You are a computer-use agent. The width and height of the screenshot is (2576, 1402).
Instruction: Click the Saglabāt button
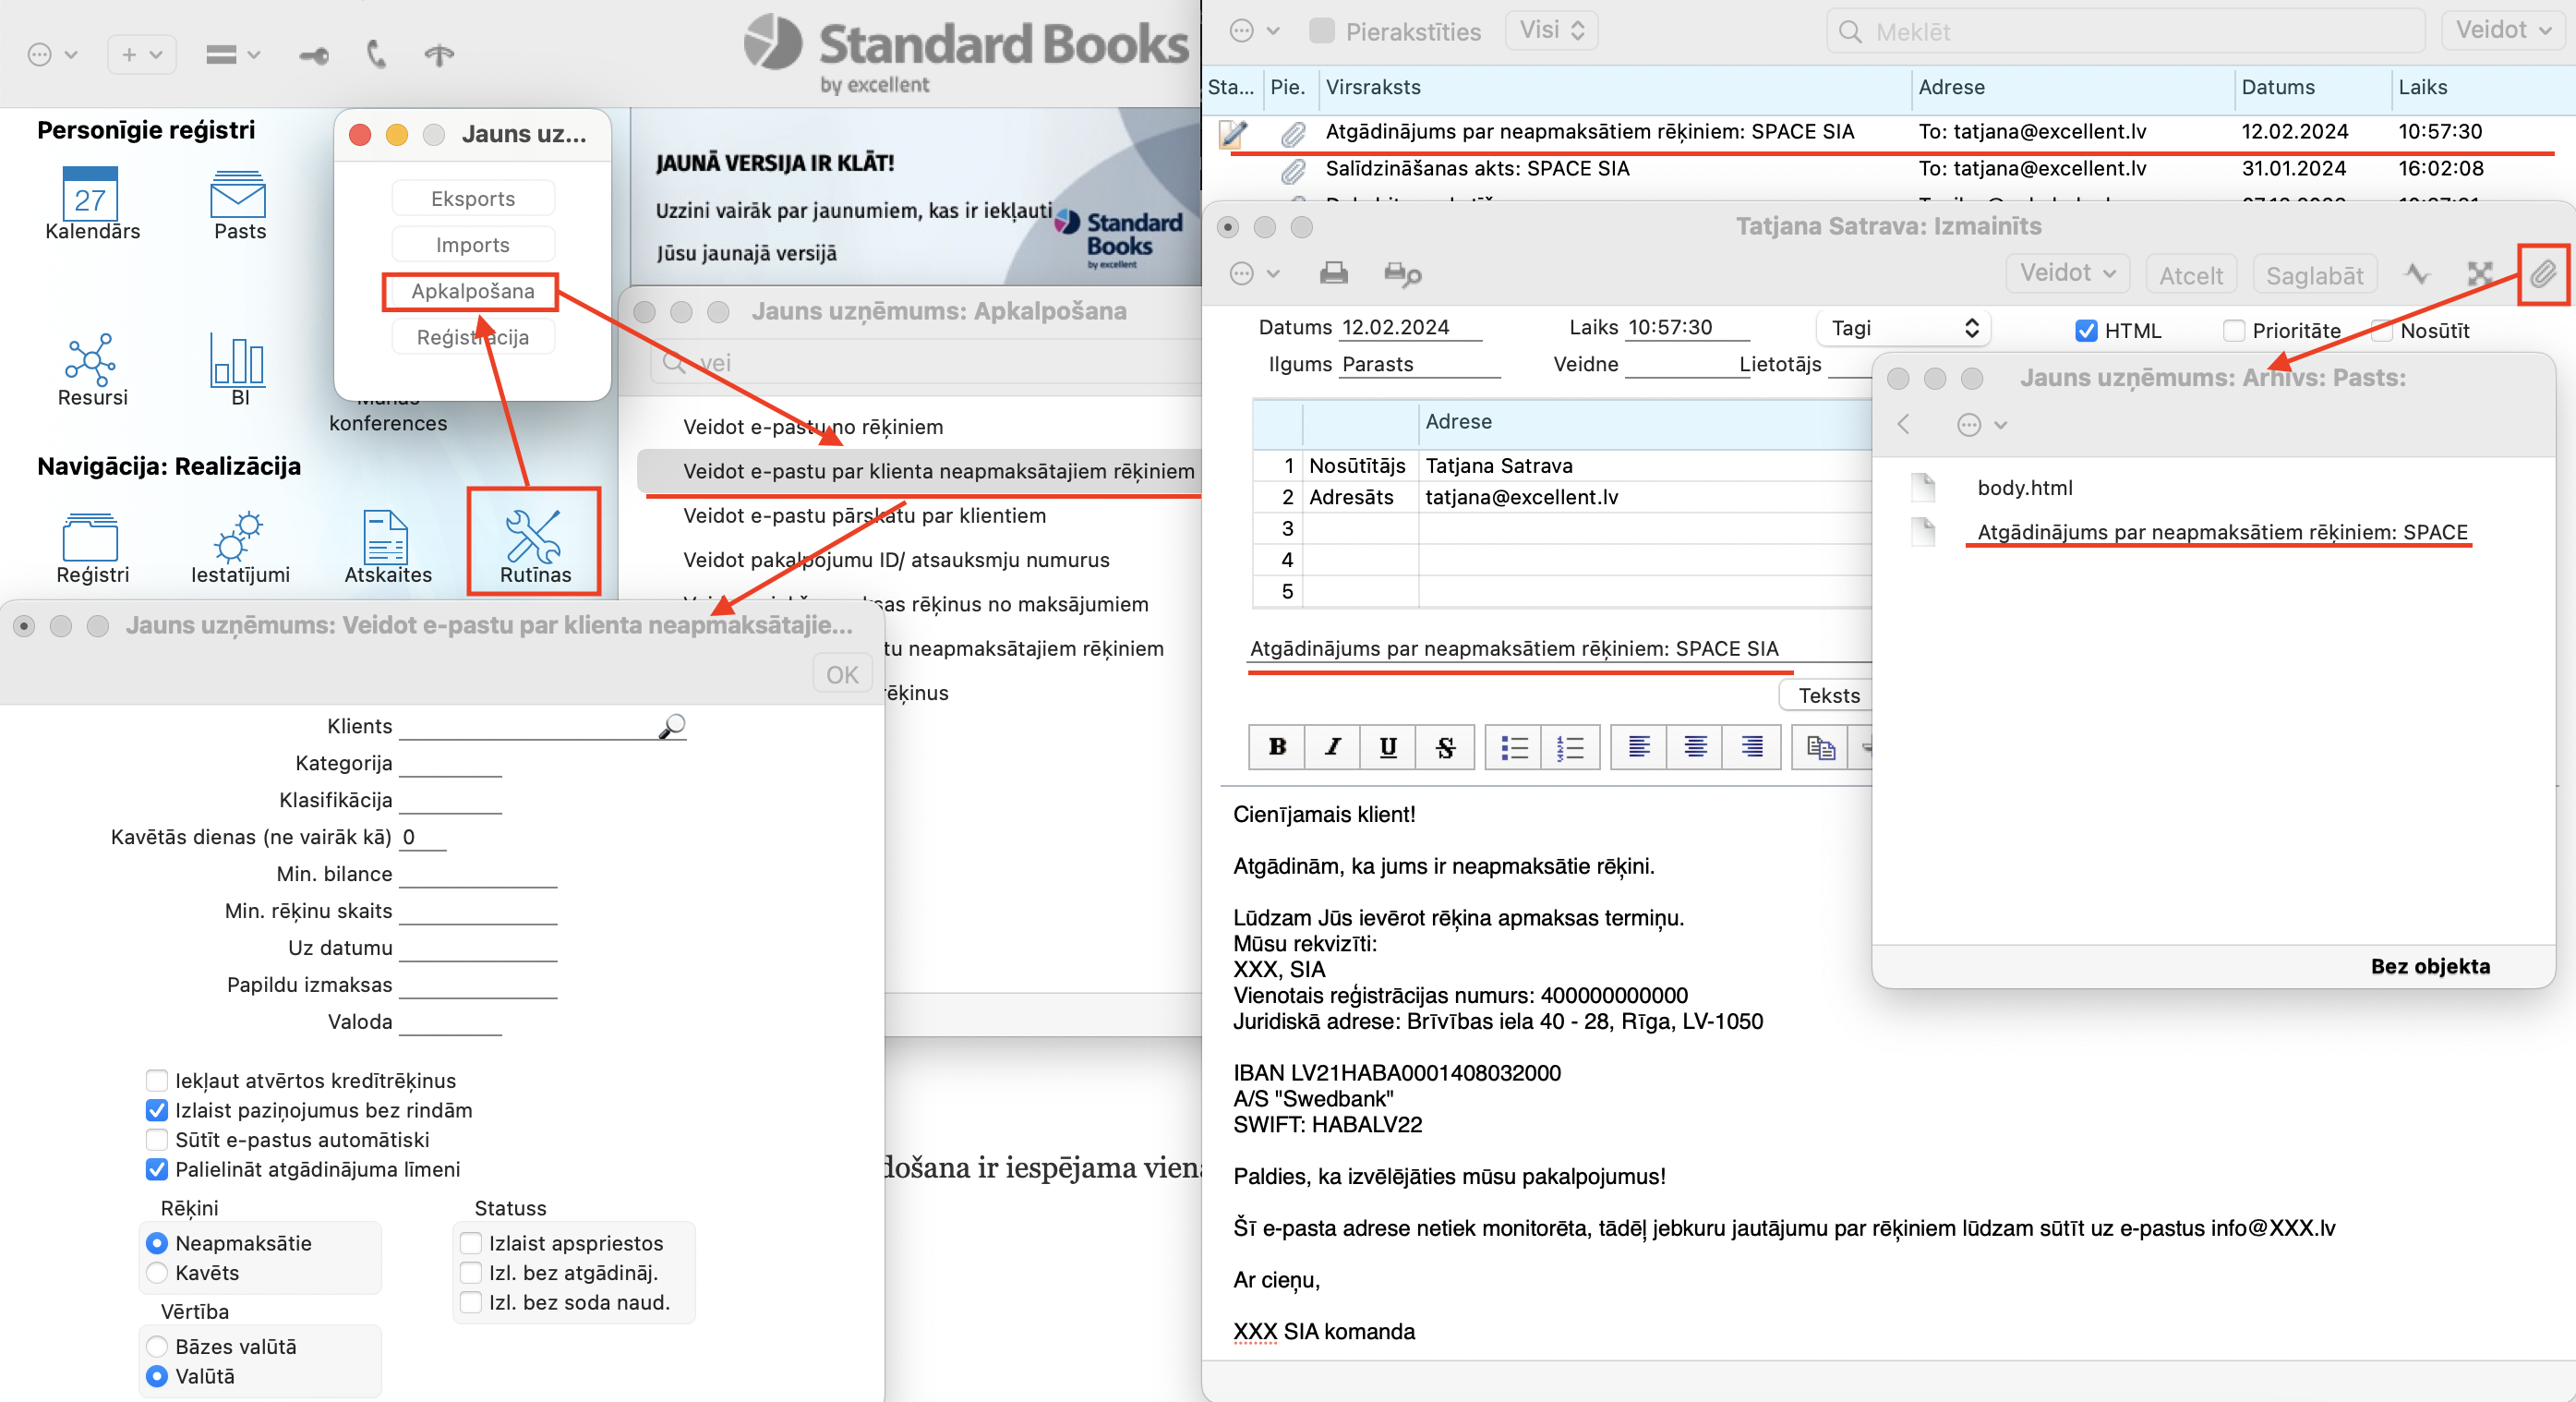[x=2313, y=275]
